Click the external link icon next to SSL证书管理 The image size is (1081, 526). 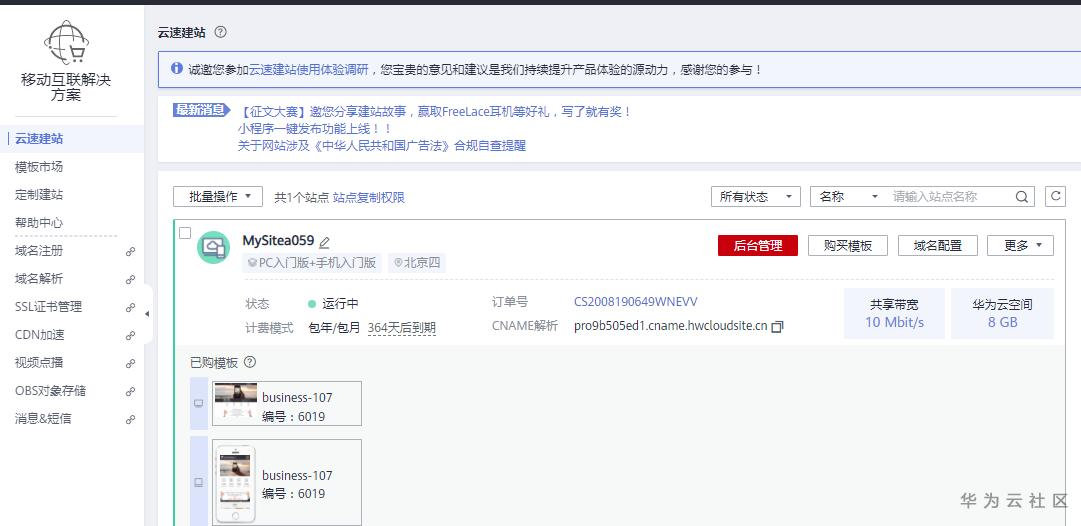(130, 307)
